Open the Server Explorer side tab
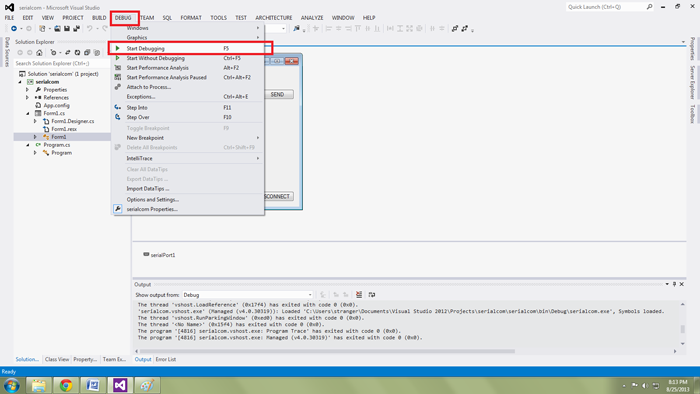This screenshot has width=700, height=394. 692,82
